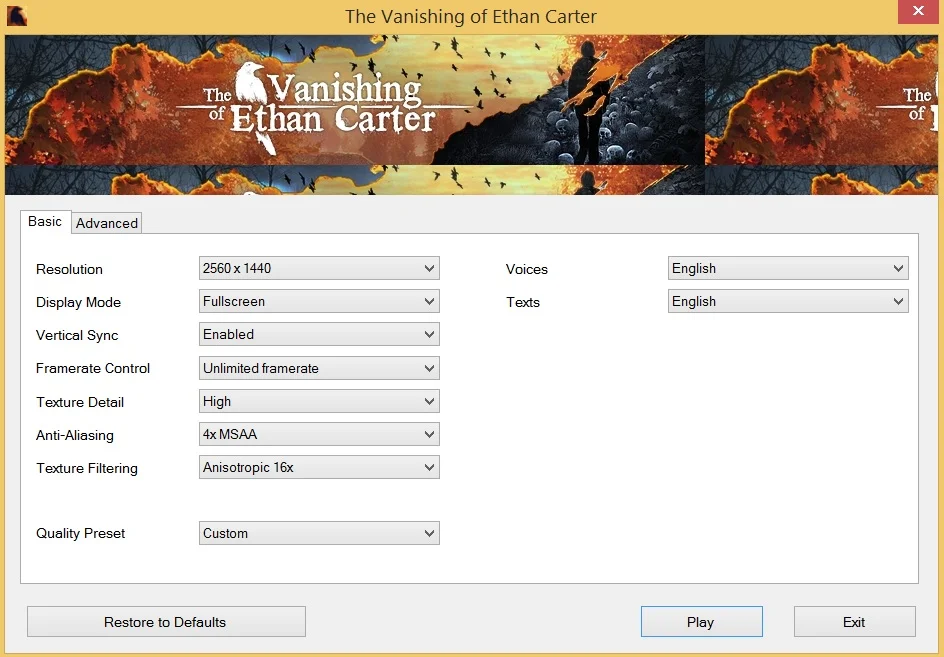Viewport: 944px width, 657px height.
Task: Click the Framerate Control label
Action: point(93,369)
